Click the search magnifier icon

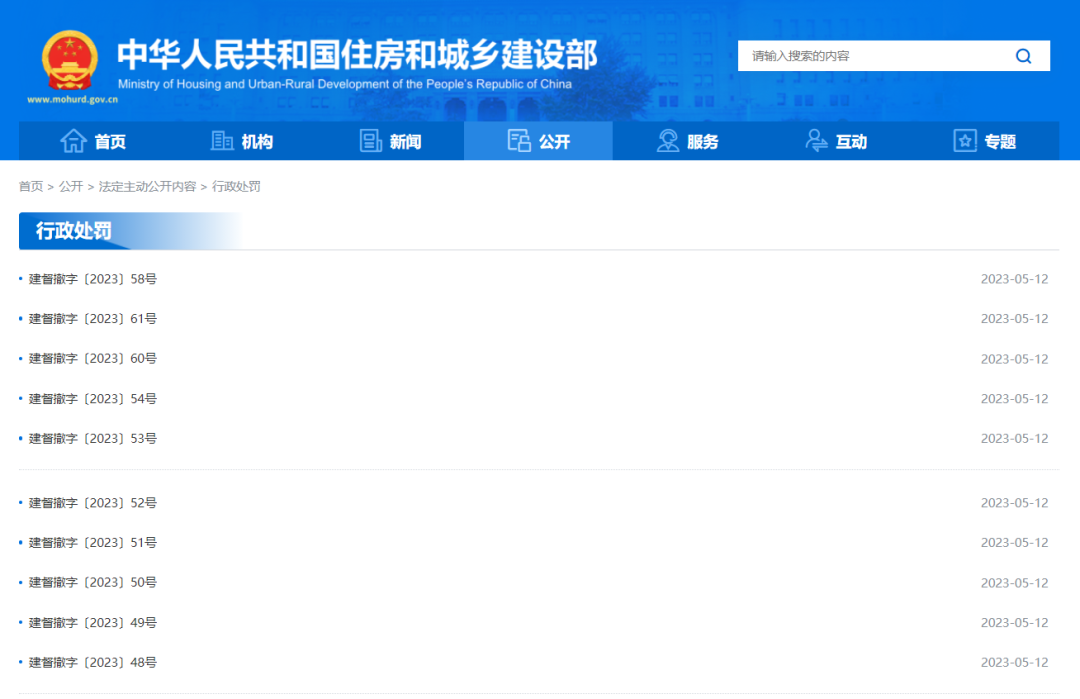tap(1024, 56)
